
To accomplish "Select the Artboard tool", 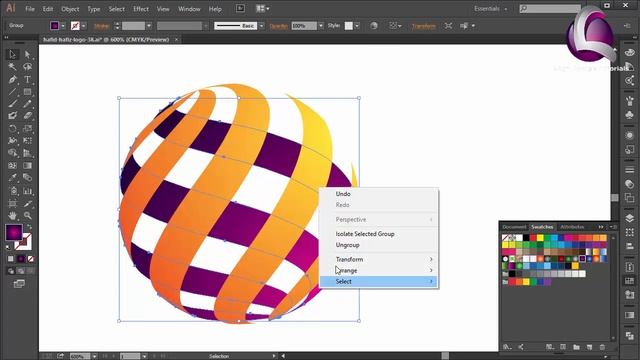I will (12, 203).
